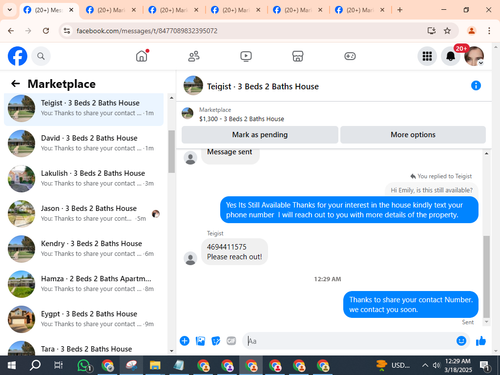This screenshot has width=500, height=375.
Task: Click the More options button
Action: tap(413, 135)
